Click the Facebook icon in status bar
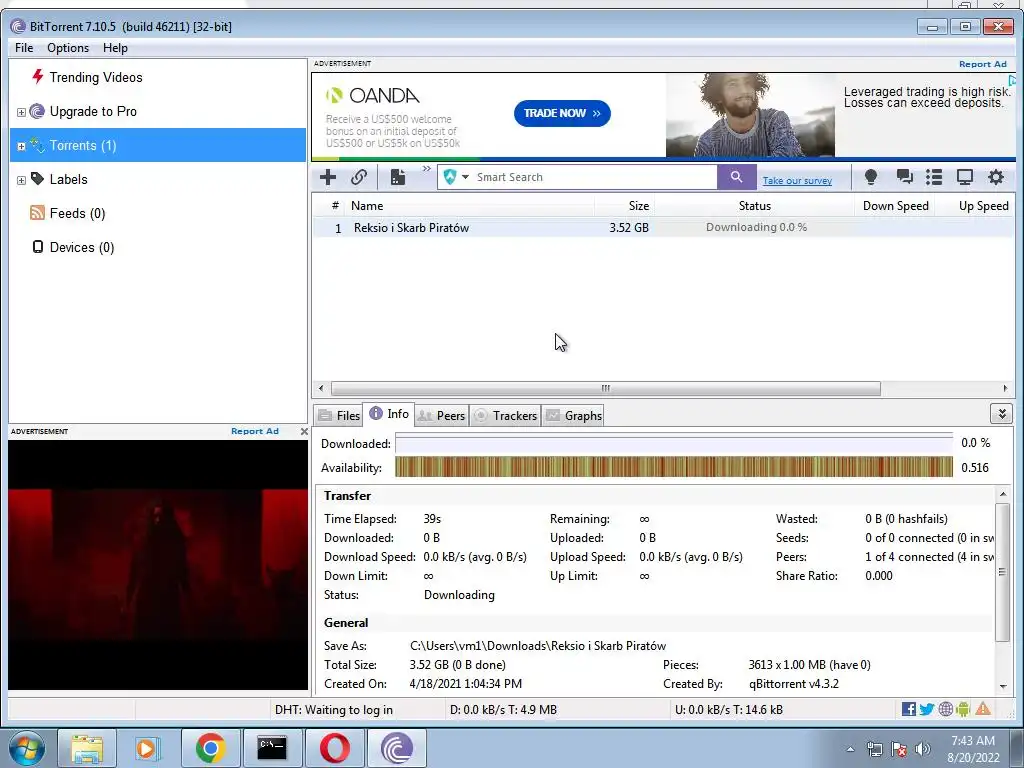This screenshot has width=1024, height=768. [x=908, y=709]
